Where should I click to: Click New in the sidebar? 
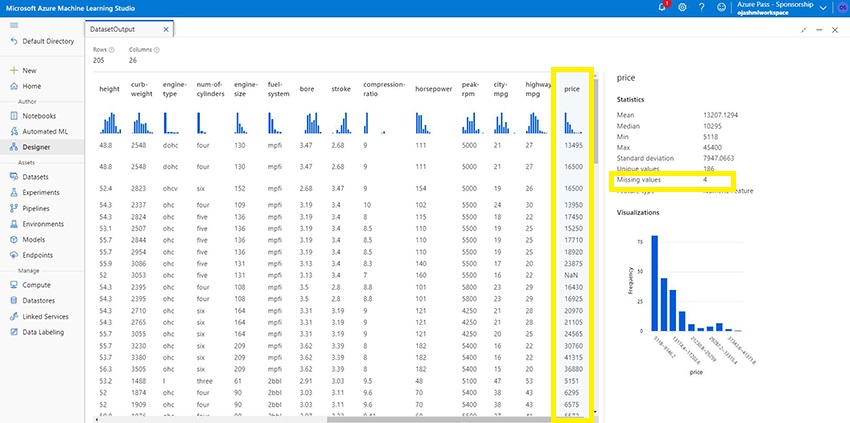point(30,71)
